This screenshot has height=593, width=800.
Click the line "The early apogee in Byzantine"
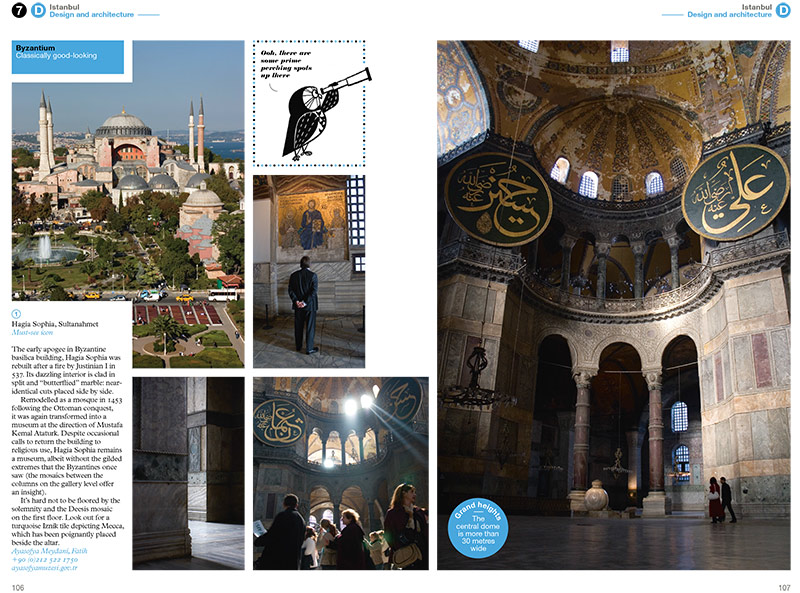(x=59, y=349)
